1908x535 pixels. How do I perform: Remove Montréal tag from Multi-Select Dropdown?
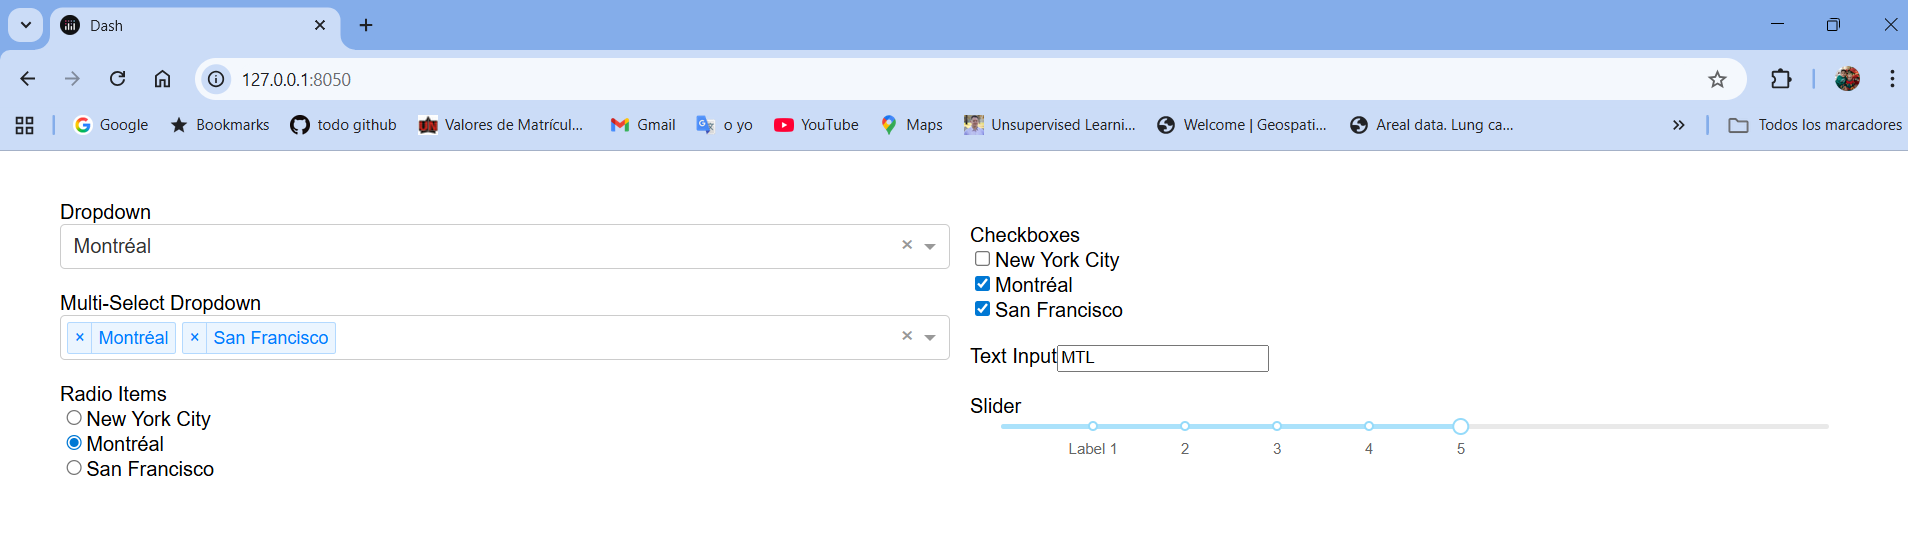pos(80,338)
